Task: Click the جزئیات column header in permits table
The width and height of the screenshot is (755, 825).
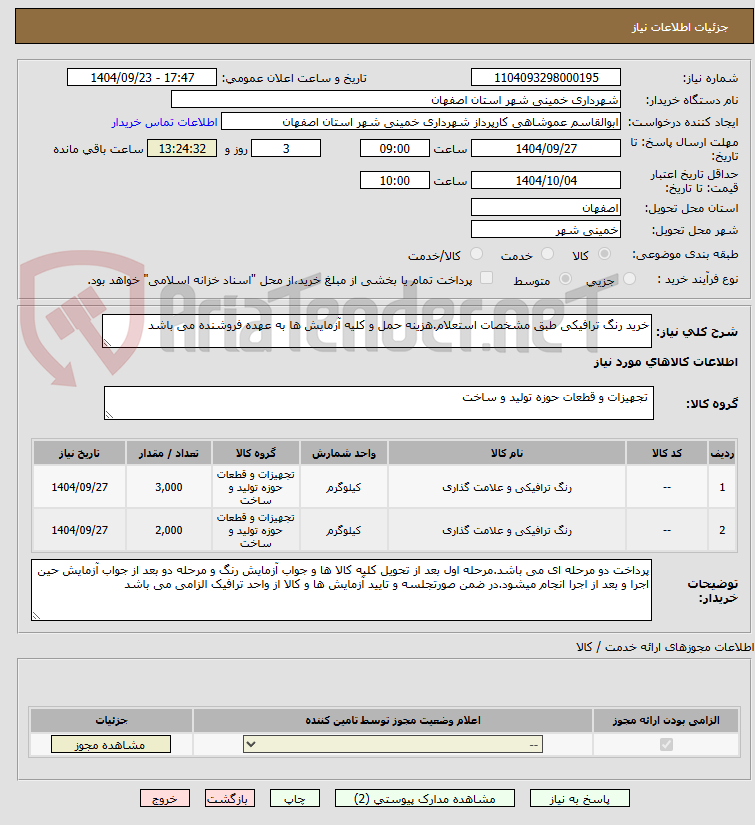Action: click(x=112, y=720)
